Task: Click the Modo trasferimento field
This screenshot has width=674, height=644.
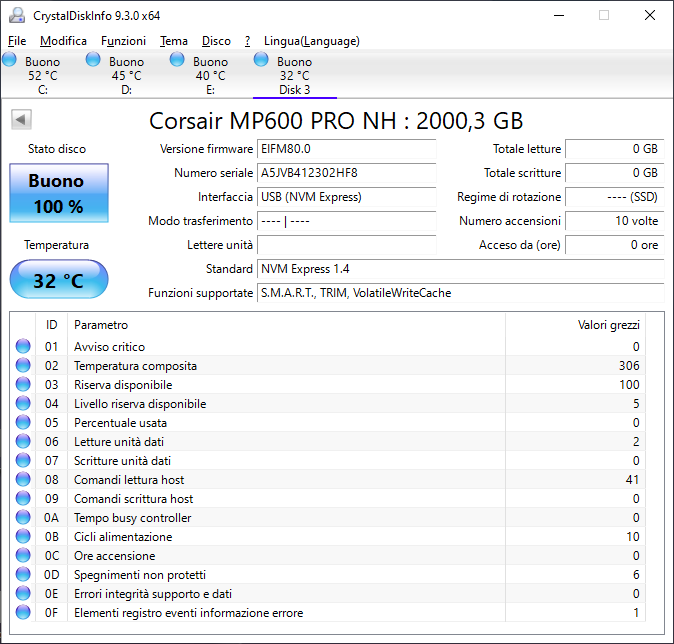Action: 346,221
